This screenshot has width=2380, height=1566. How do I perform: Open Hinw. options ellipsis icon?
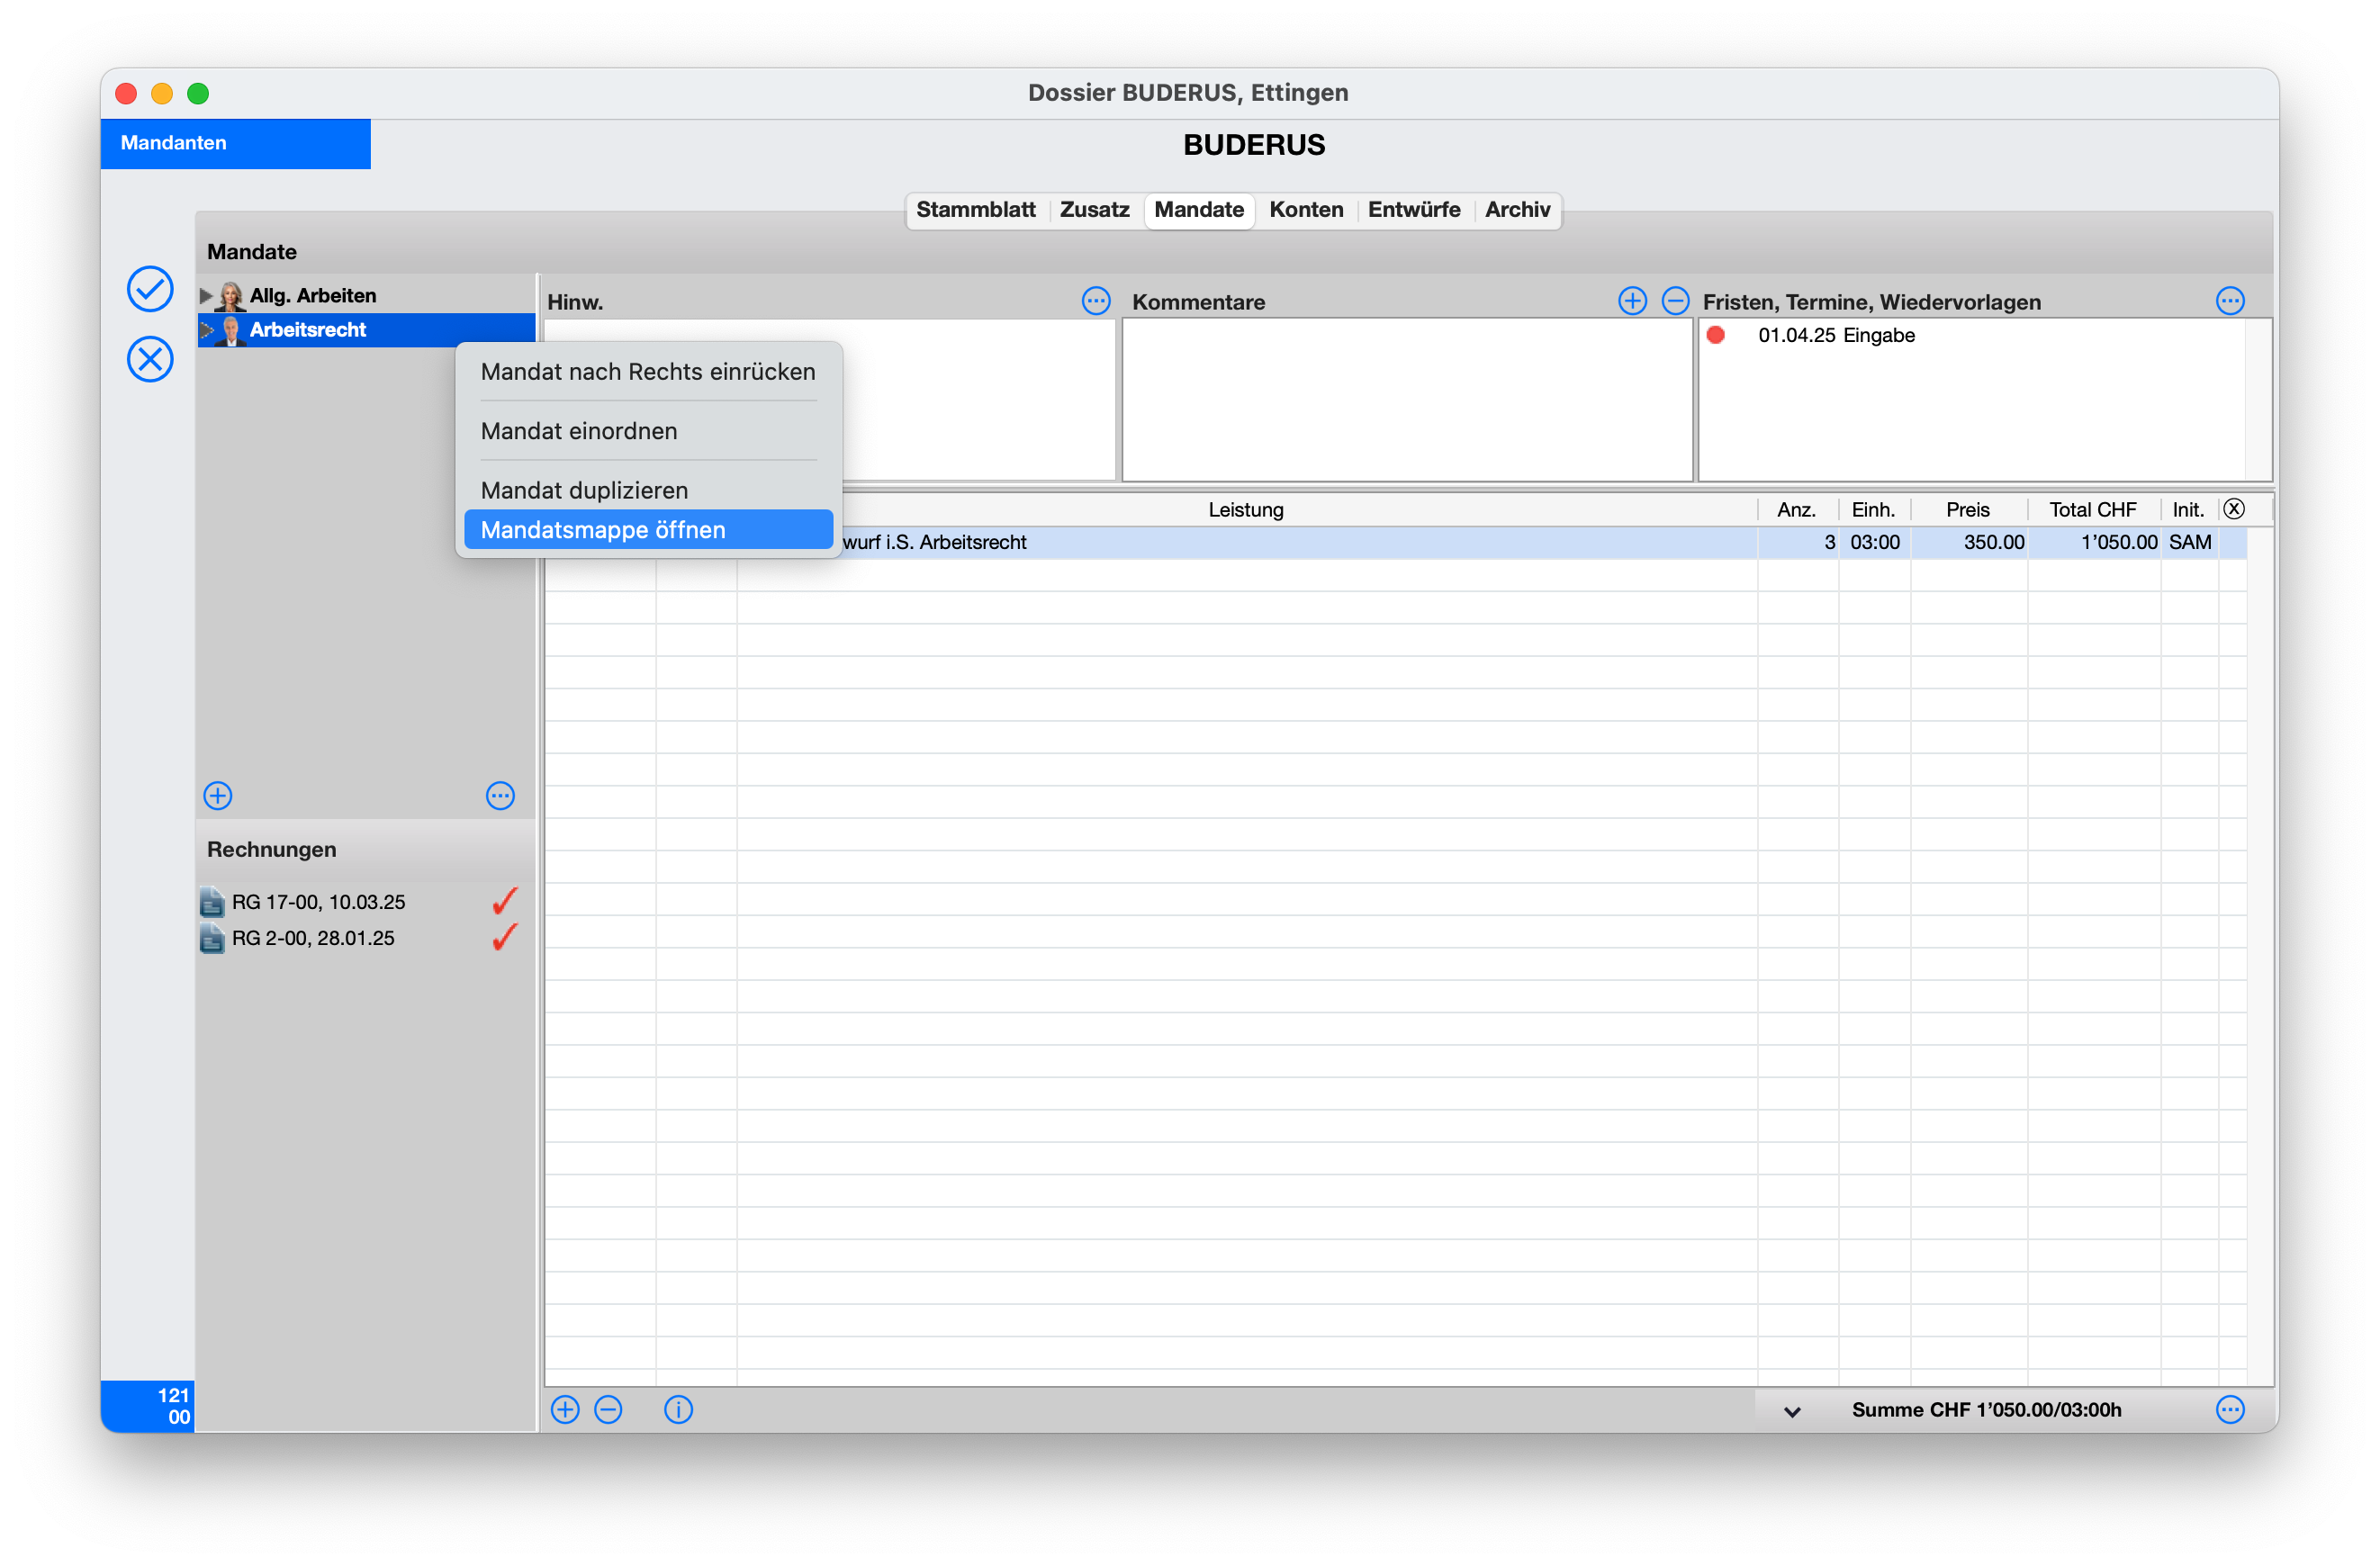coord(1096,301)
